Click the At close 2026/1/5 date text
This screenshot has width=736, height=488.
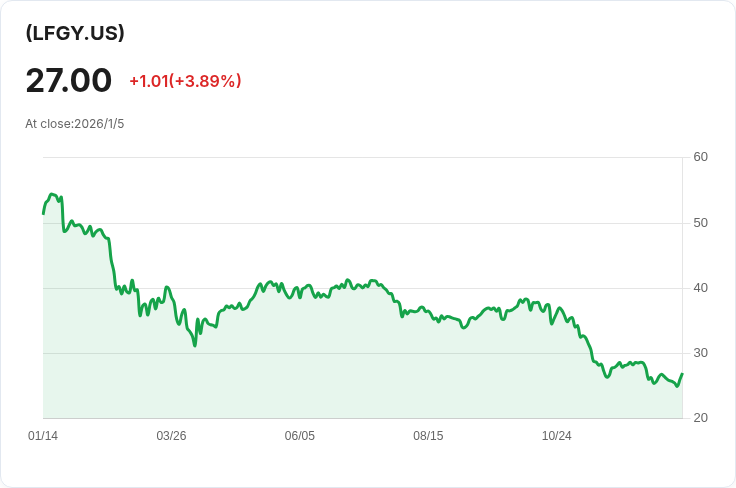tap(75, 124)
